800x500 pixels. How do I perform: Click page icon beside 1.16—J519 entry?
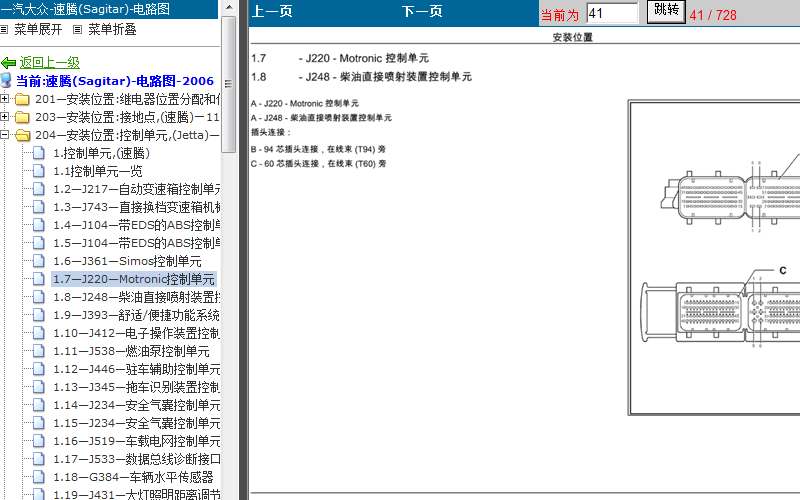point(39,441)
